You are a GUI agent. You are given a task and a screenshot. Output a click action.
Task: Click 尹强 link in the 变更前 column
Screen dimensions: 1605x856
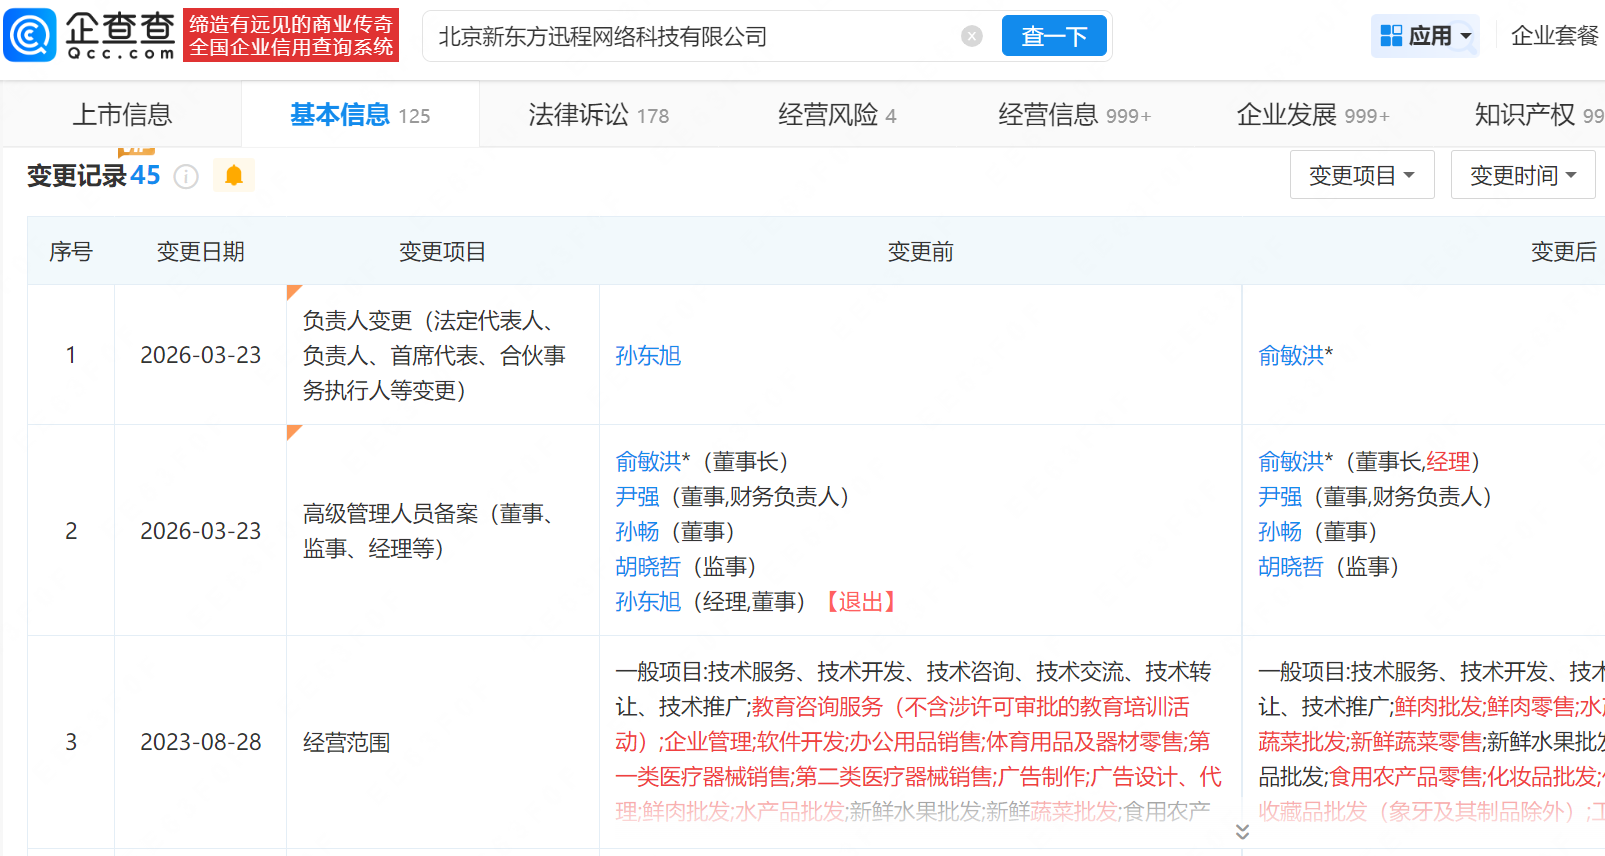tap(637, 497)
